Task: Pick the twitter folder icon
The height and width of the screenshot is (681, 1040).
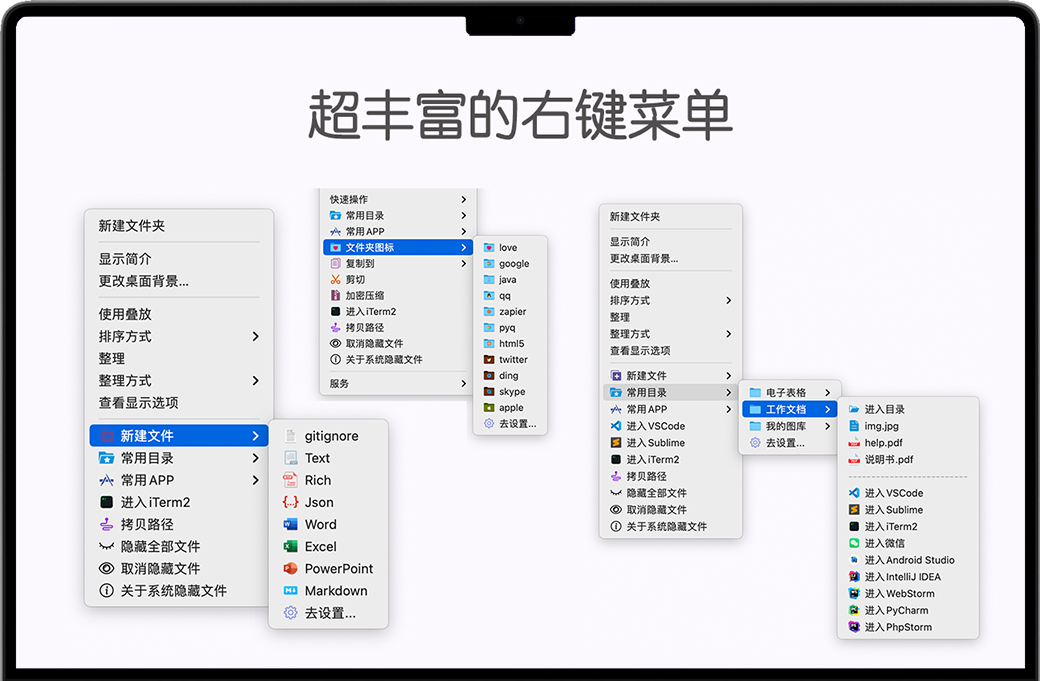Action: tap(489, 359)
